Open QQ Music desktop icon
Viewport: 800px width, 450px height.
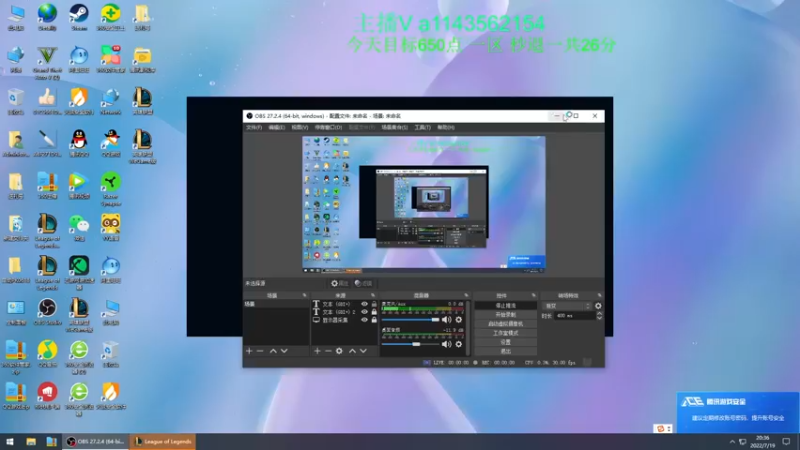point(47,354)
